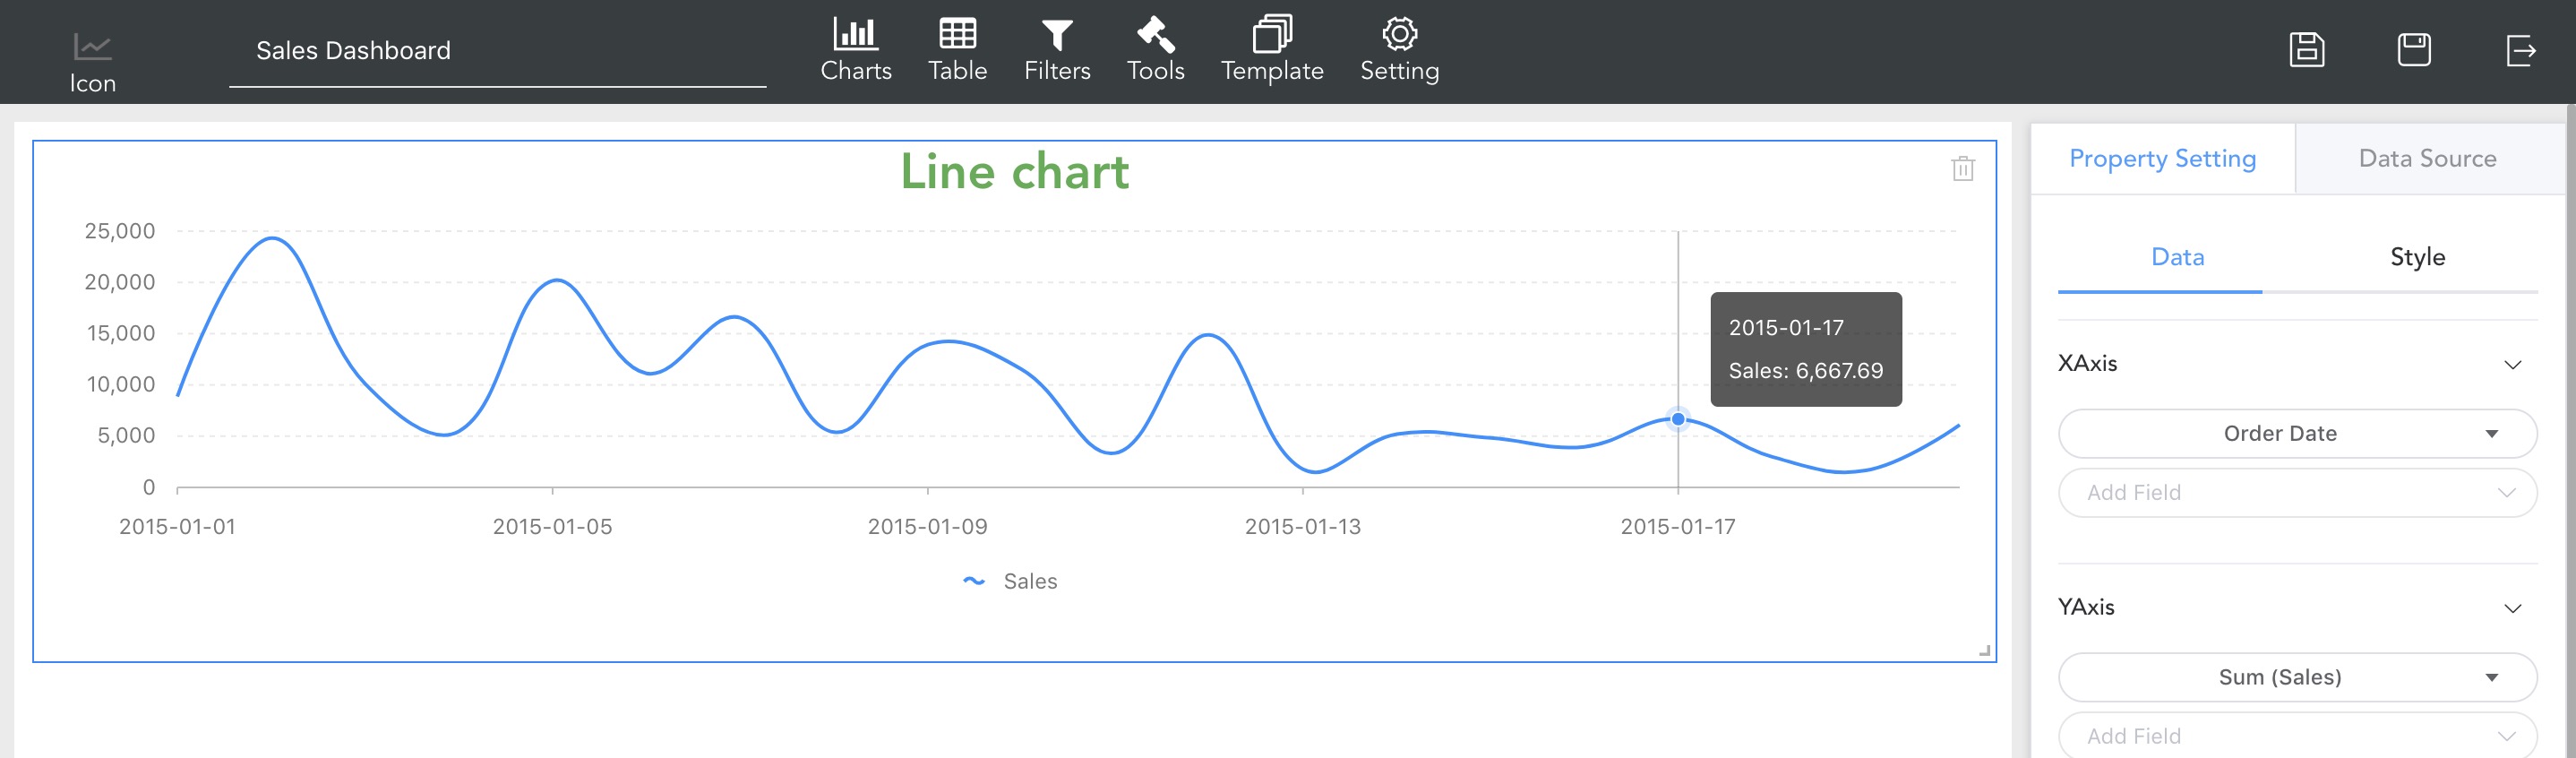This screenshot has width=2576, height=758.
Task: Click the 20,000 y-axis value
Action: [x=120, y=282]
